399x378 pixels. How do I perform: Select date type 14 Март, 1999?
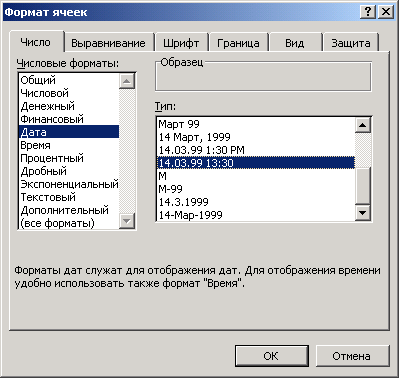256,137
